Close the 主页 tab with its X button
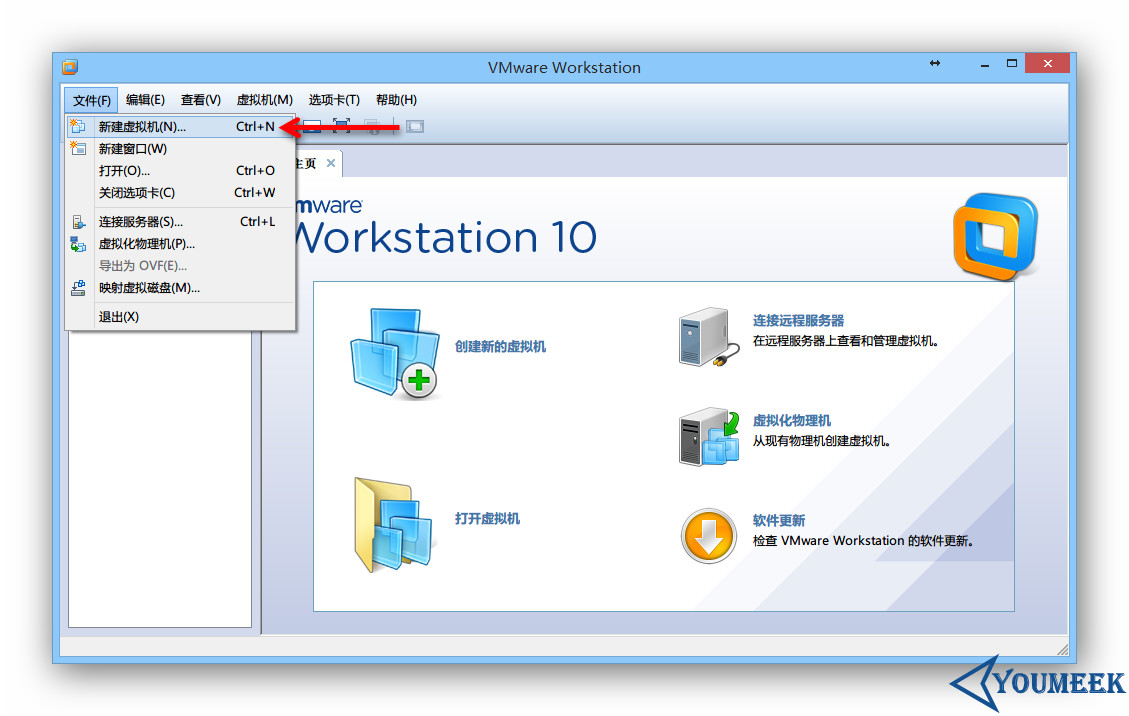 pos(331,161)
